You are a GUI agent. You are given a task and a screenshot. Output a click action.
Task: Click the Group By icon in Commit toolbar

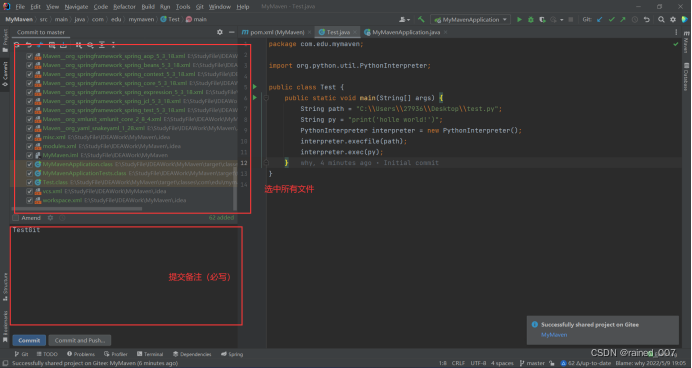click(79, 45)
